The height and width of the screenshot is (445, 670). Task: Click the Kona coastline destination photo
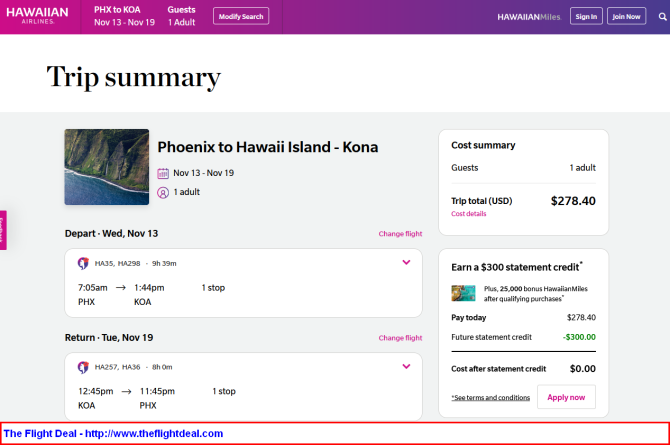[x=107, y=167]
